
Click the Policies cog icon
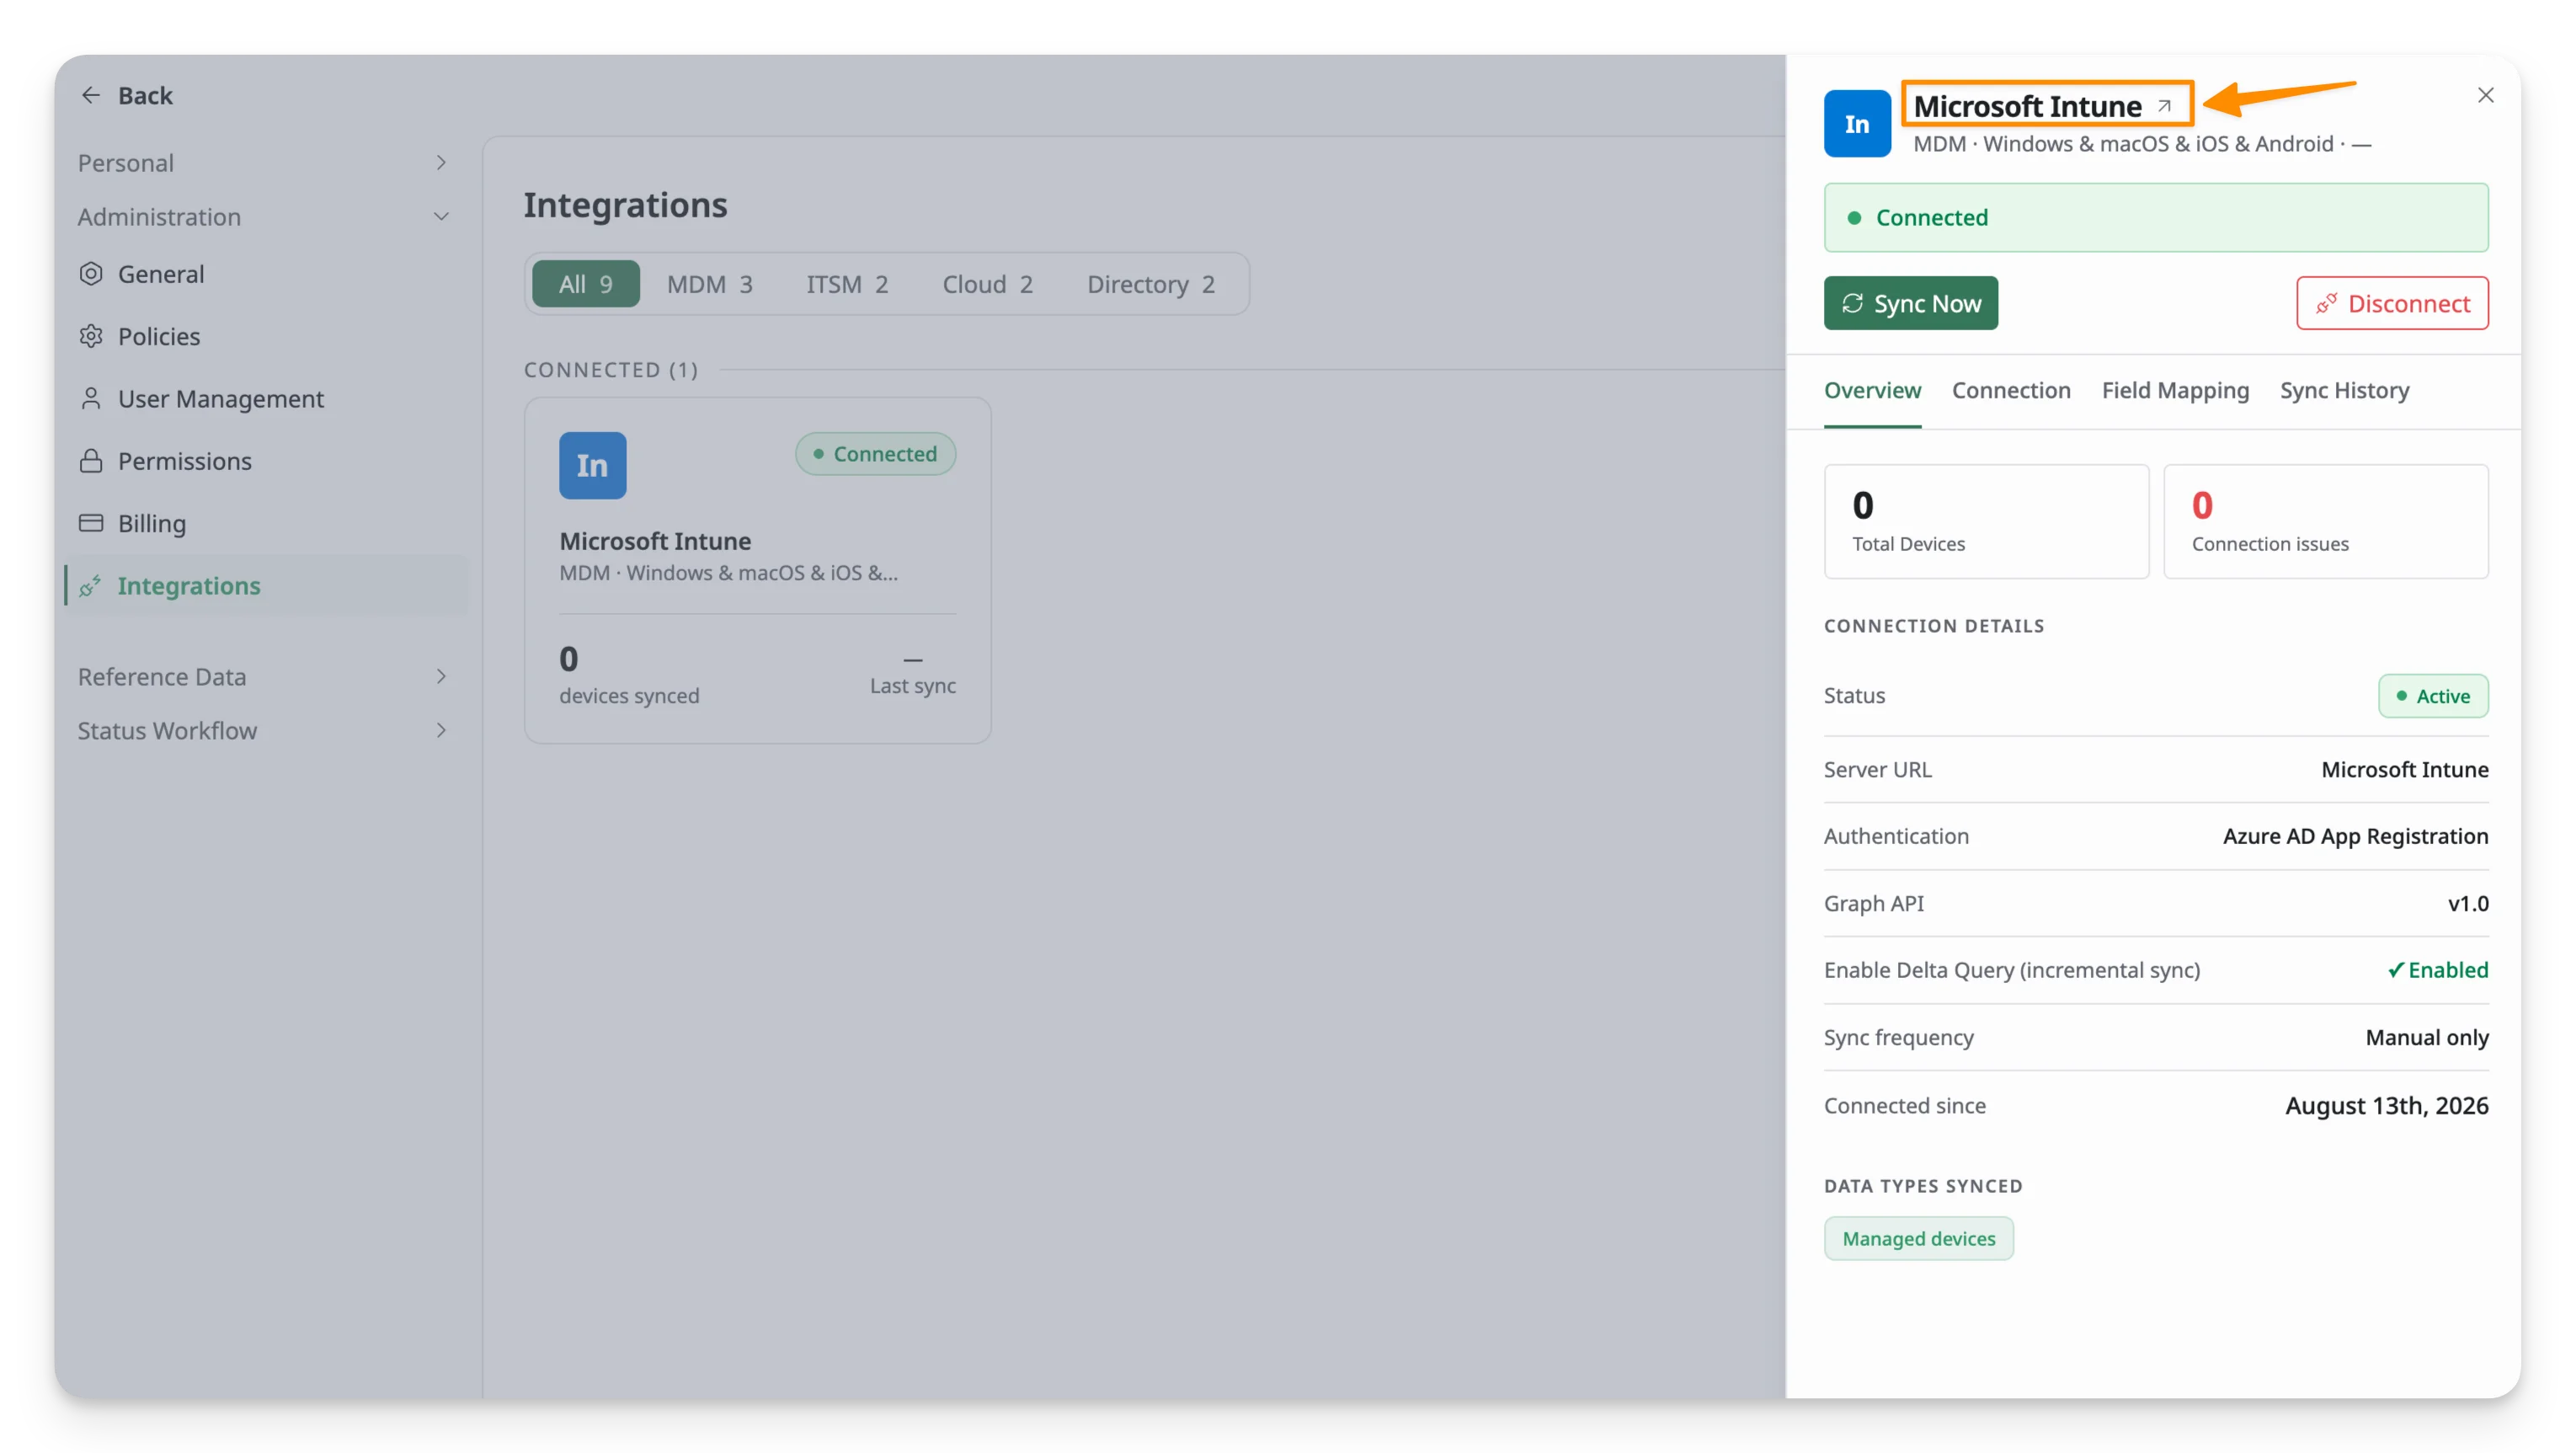click(x=91, y=336)
